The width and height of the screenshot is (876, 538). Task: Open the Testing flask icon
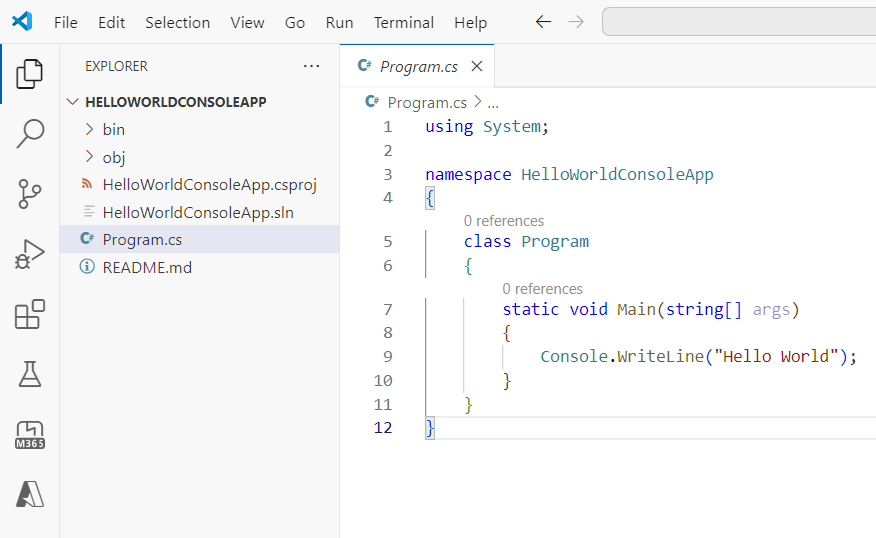tap(30, 375)
